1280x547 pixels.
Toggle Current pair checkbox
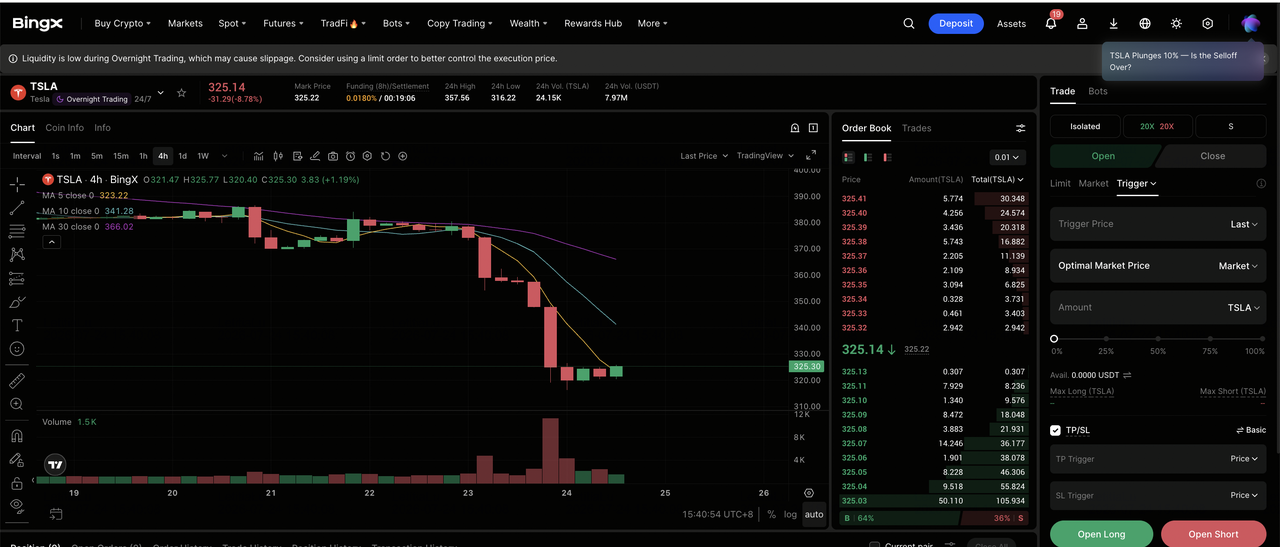[875, 545]
